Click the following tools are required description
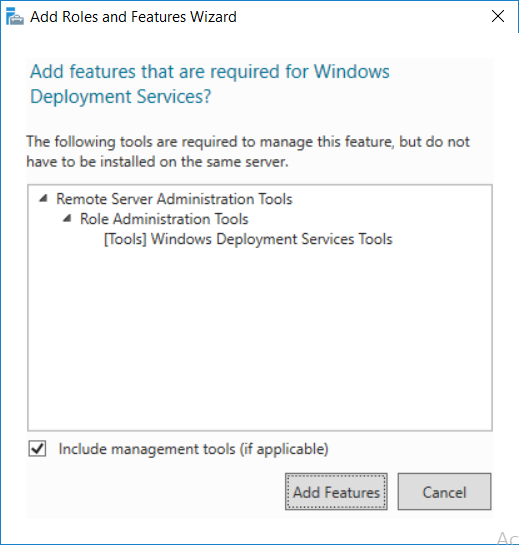519x545 pixels. [x=248, y=142]
